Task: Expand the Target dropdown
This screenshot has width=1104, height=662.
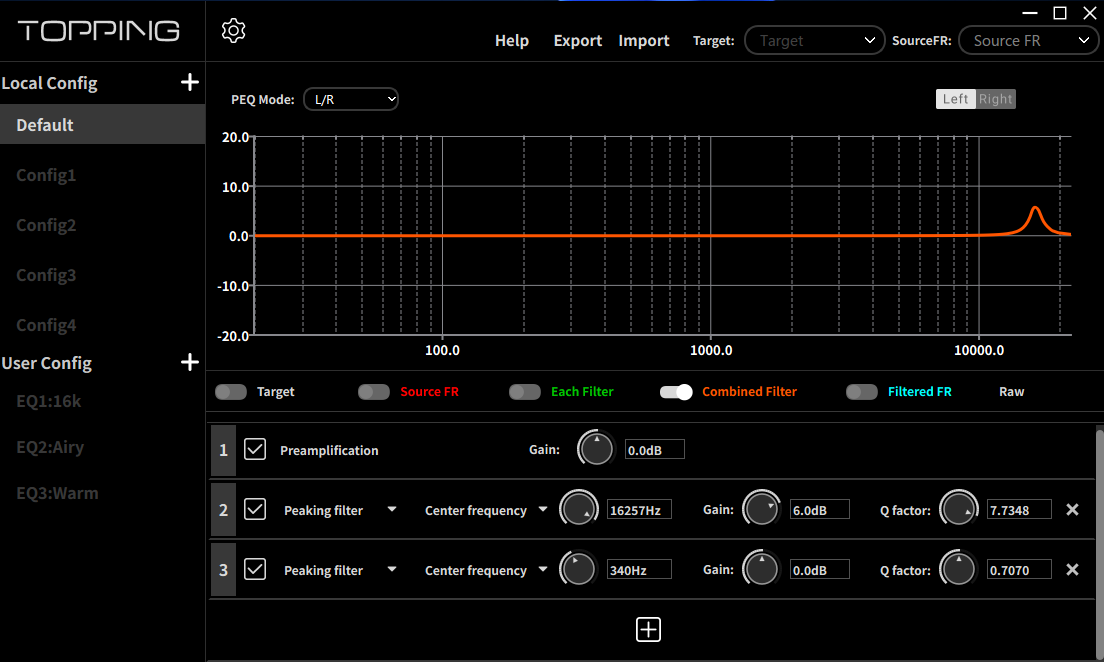Action: click(x=814, y=41)
